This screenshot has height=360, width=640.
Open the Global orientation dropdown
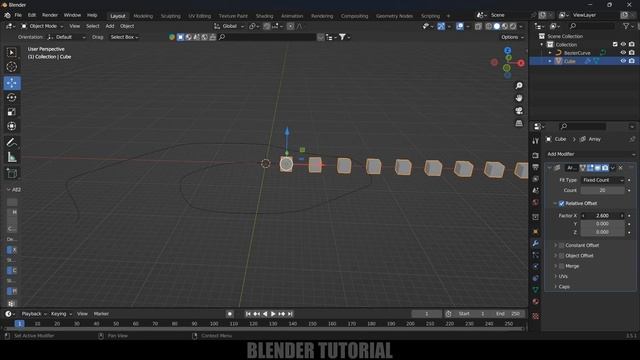click(229, 26)
